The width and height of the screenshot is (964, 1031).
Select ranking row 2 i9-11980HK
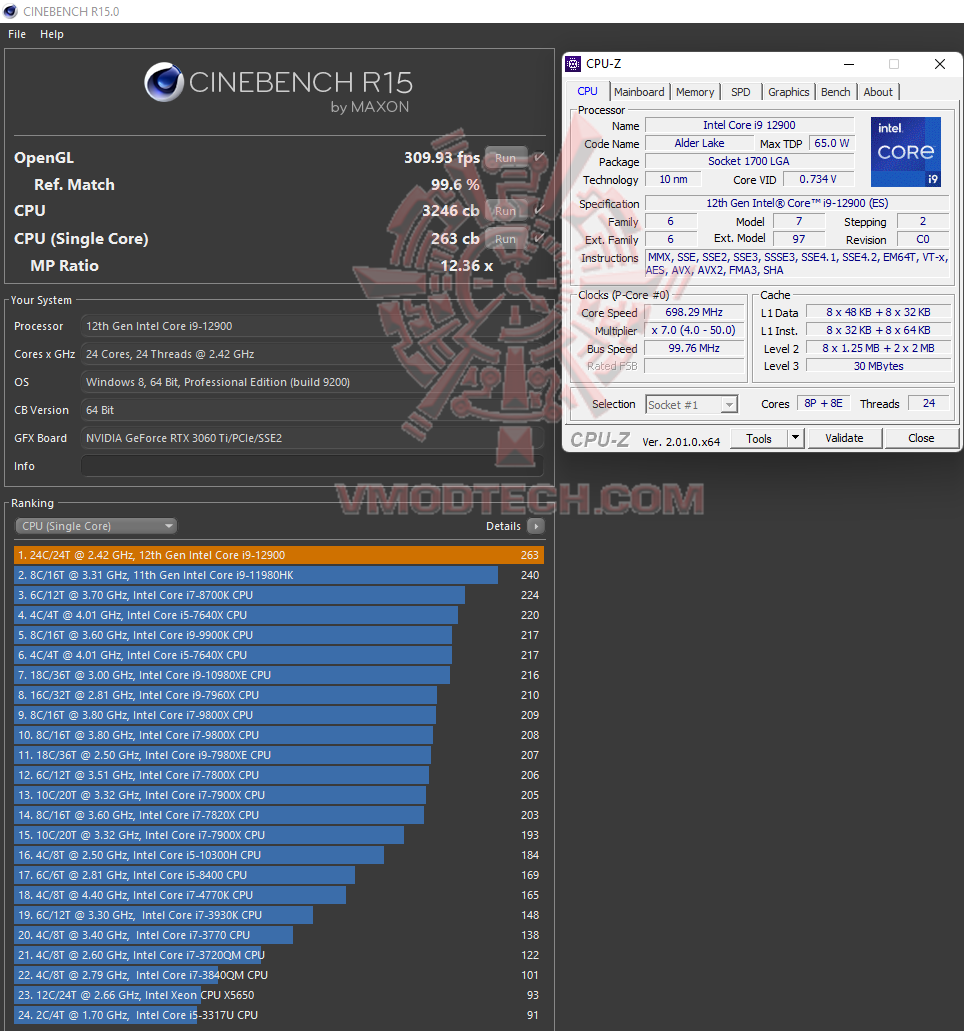tap(279, 575)
